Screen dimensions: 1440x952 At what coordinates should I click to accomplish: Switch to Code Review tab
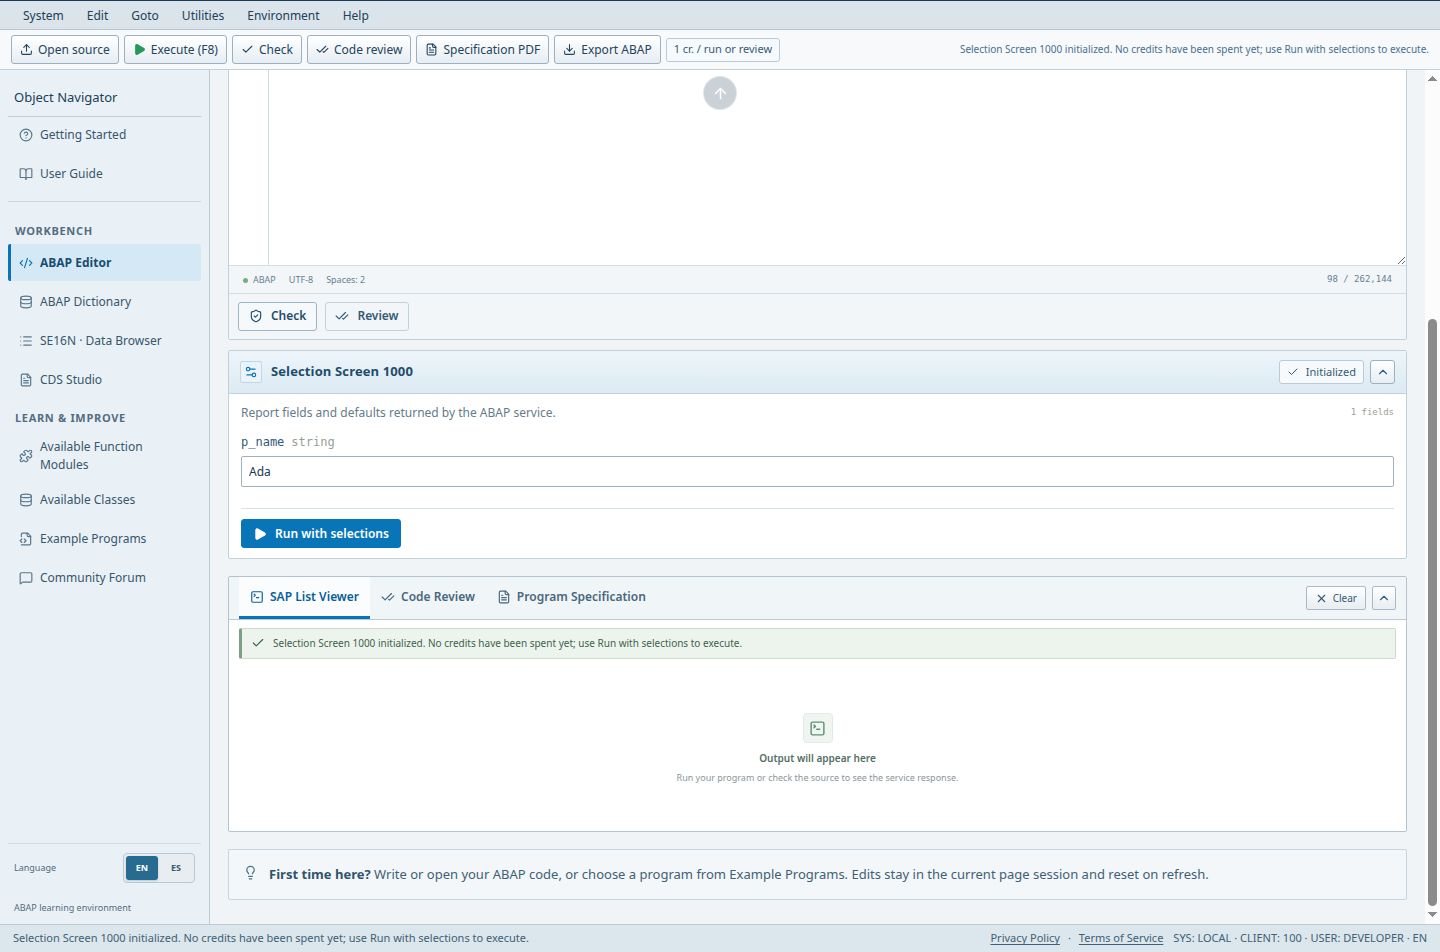coord(428,597)
